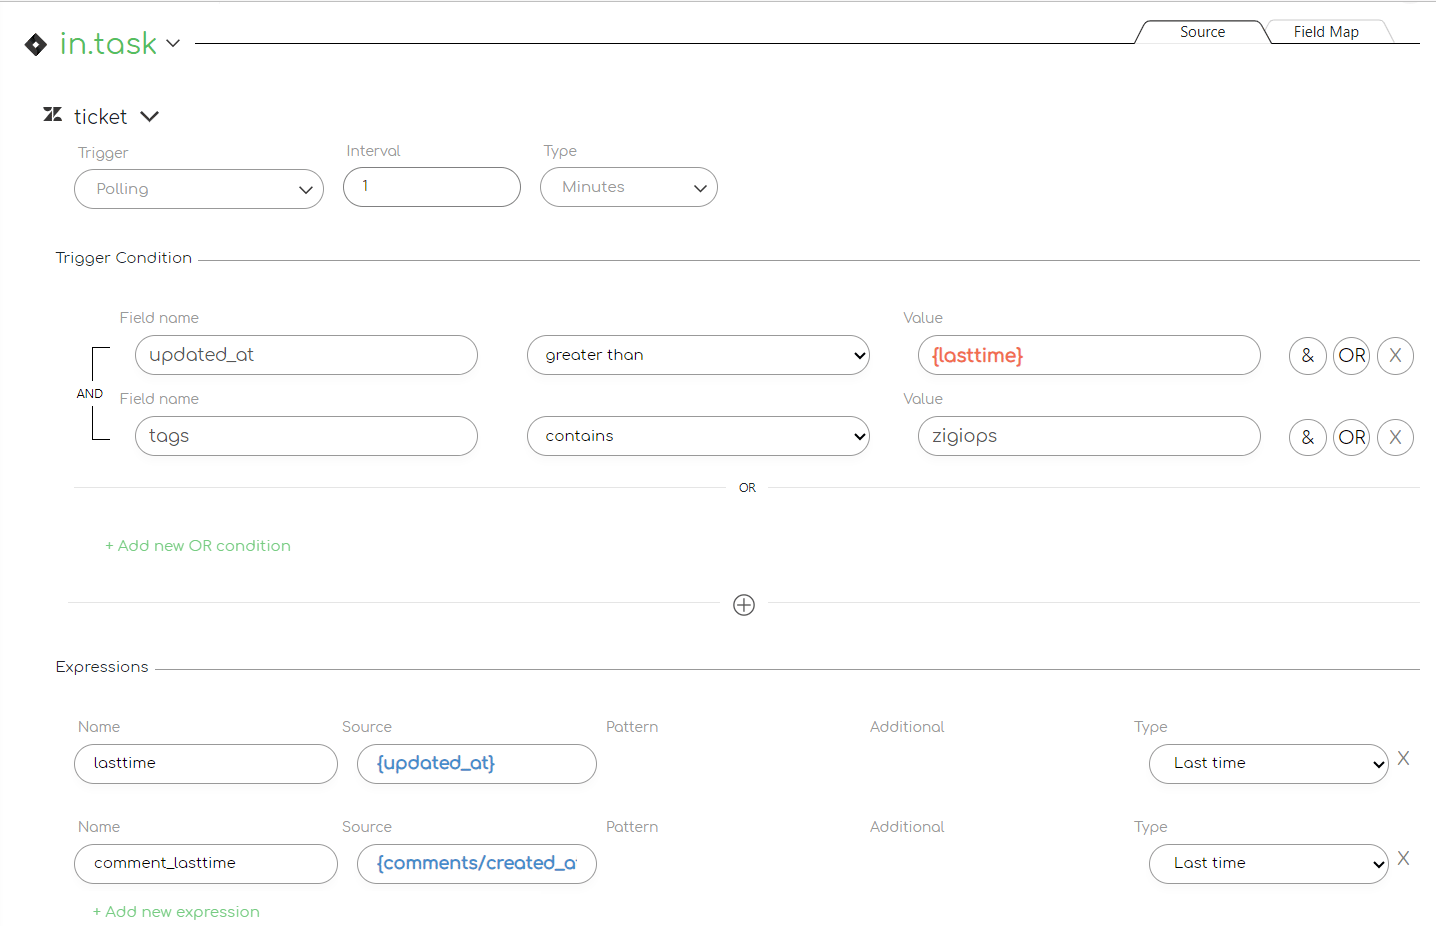Viewport: 1436px width, 926px height.
Task: Click the diamond logo icon beside in.task
Action: (x=36, y=44)
